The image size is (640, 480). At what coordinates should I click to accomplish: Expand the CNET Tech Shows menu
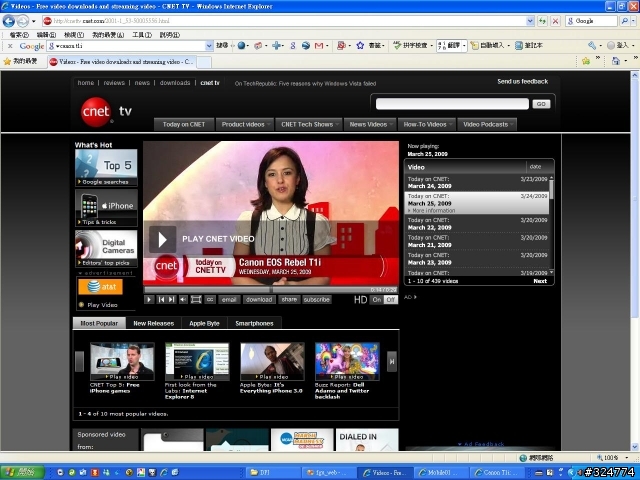(309, 124)
